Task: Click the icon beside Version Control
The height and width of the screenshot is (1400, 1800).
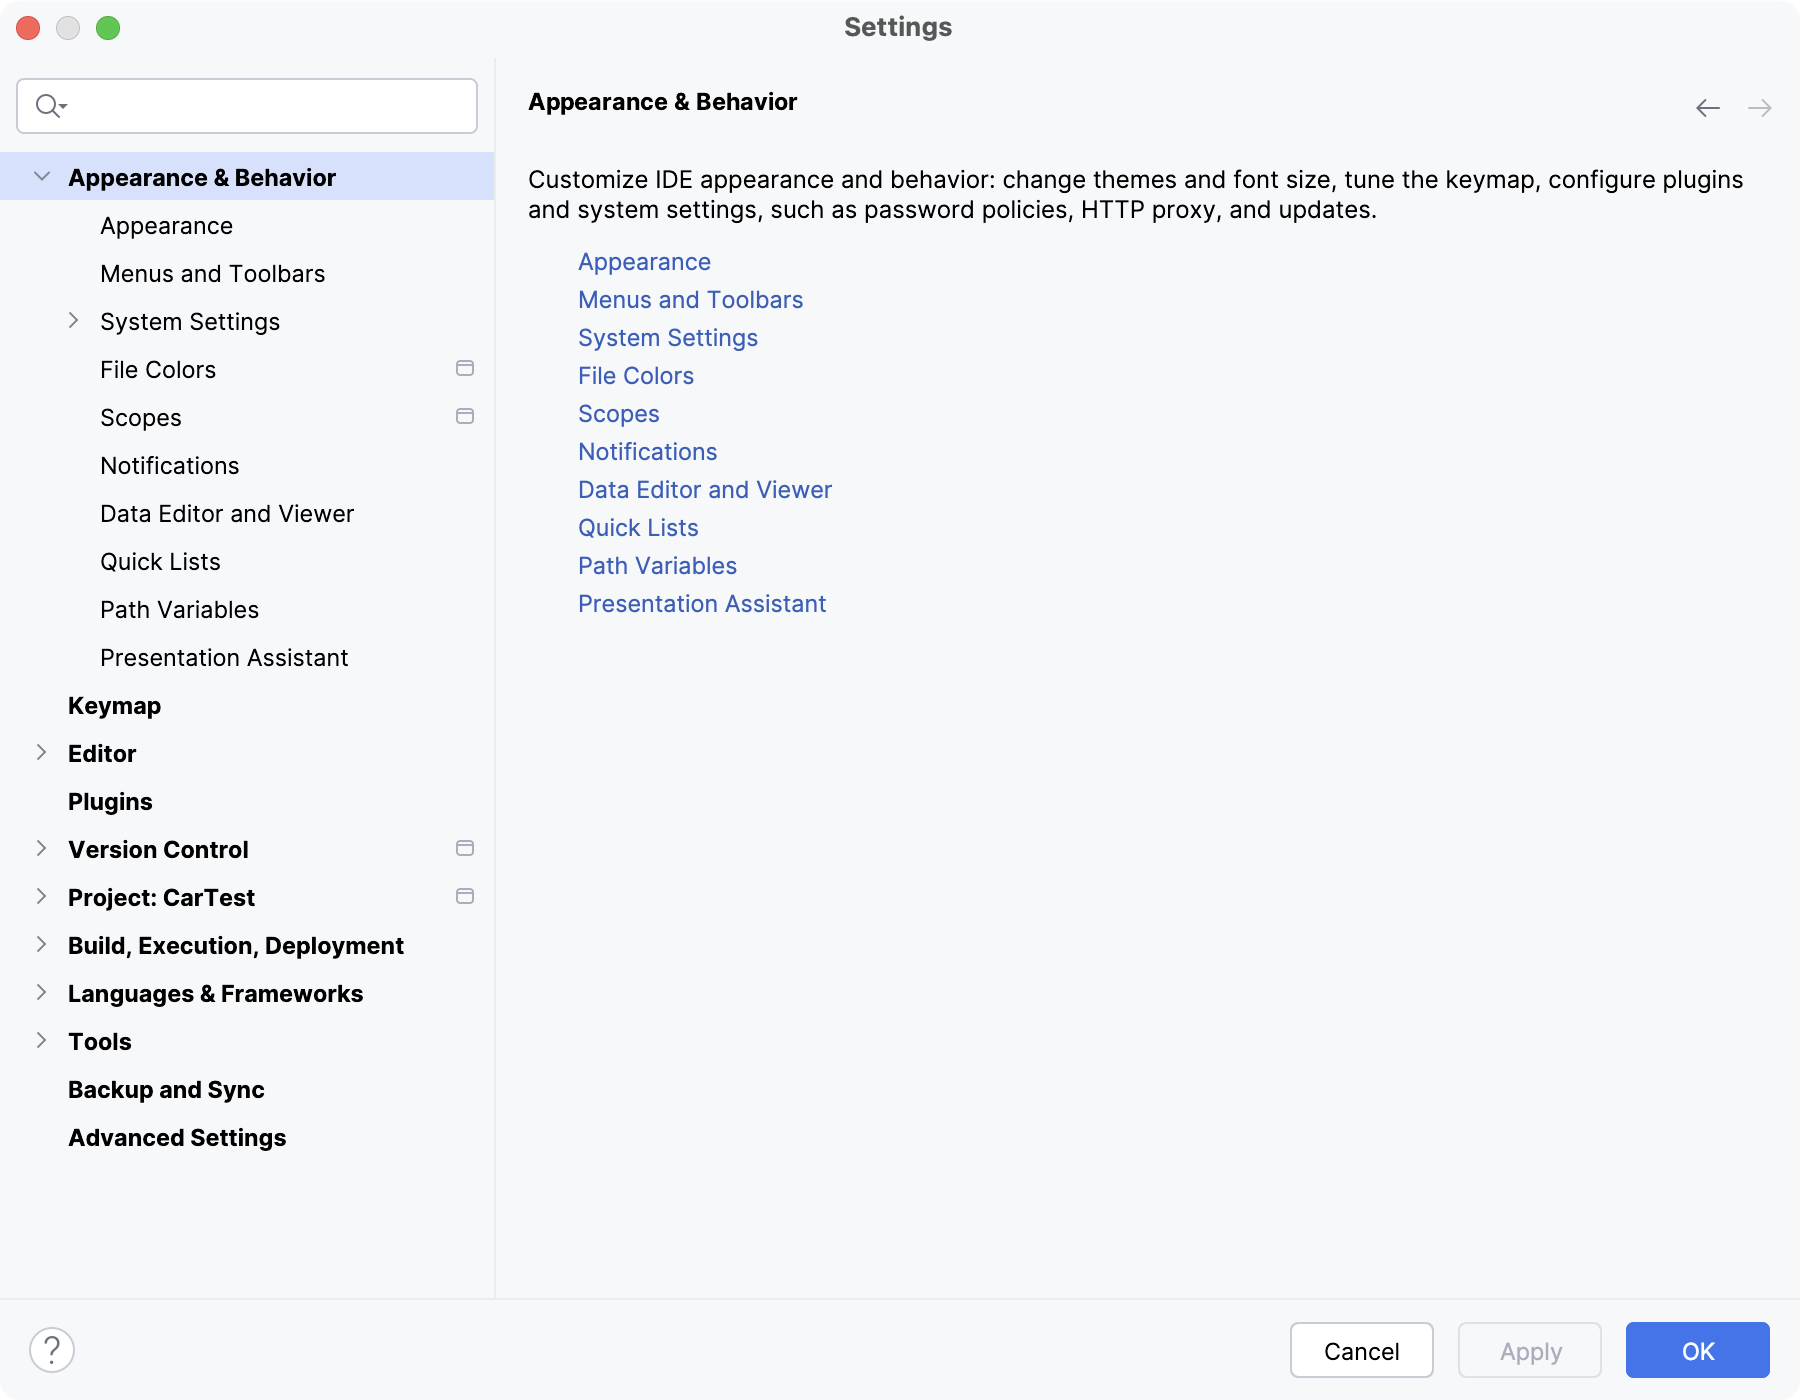Action: (x=465, y=848)
